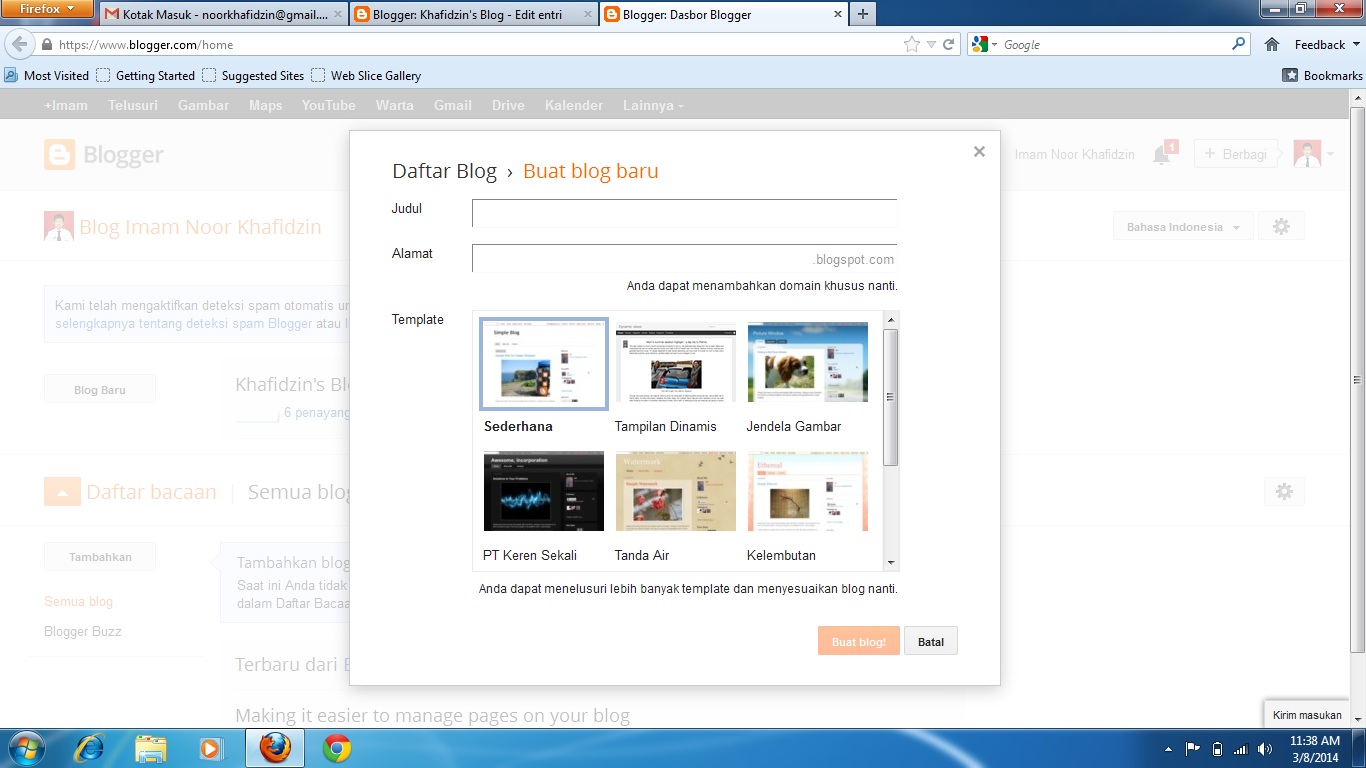Click the Firefox home icon

(1272, 44)
